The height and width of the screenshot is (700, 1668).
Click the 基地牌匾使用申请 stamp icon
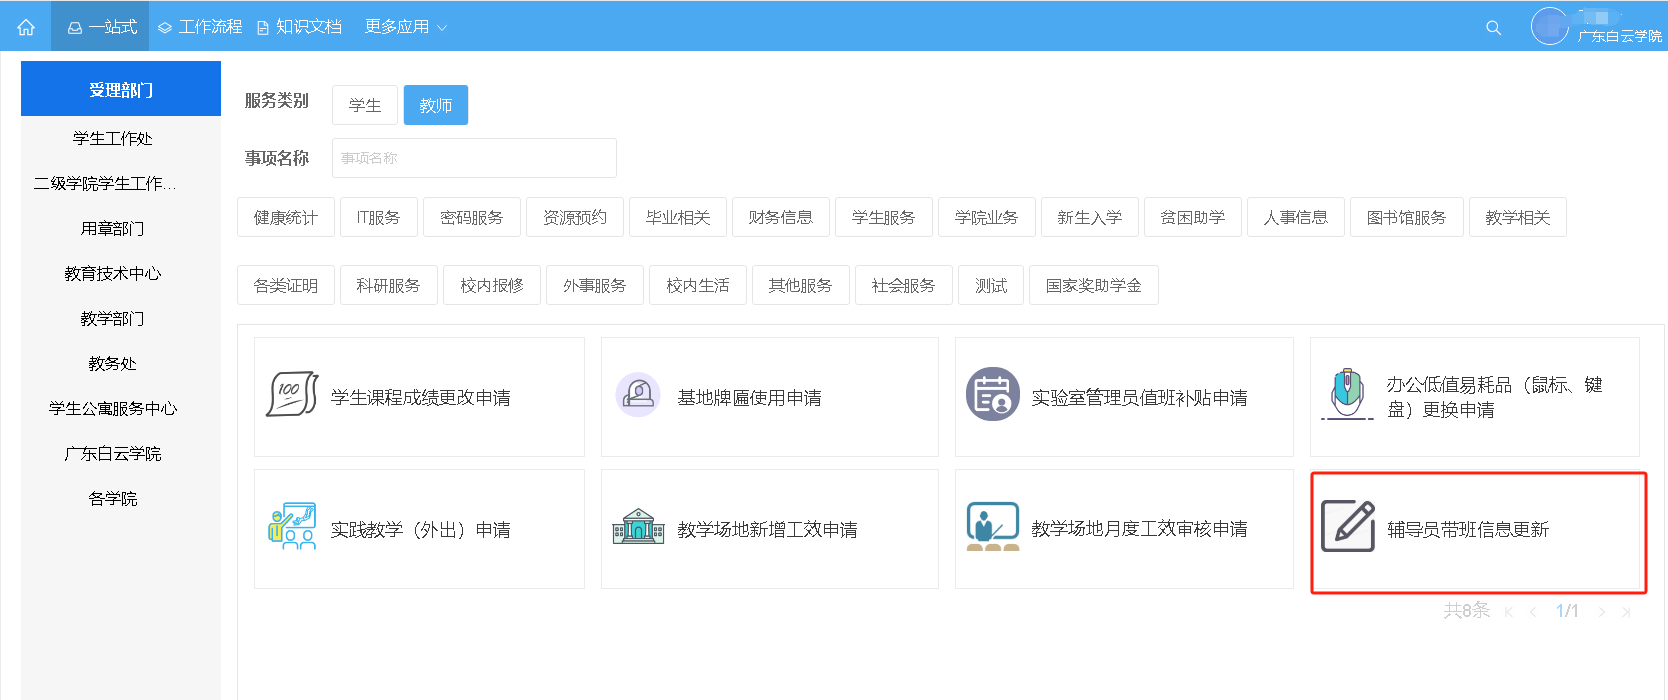point(638,395)
